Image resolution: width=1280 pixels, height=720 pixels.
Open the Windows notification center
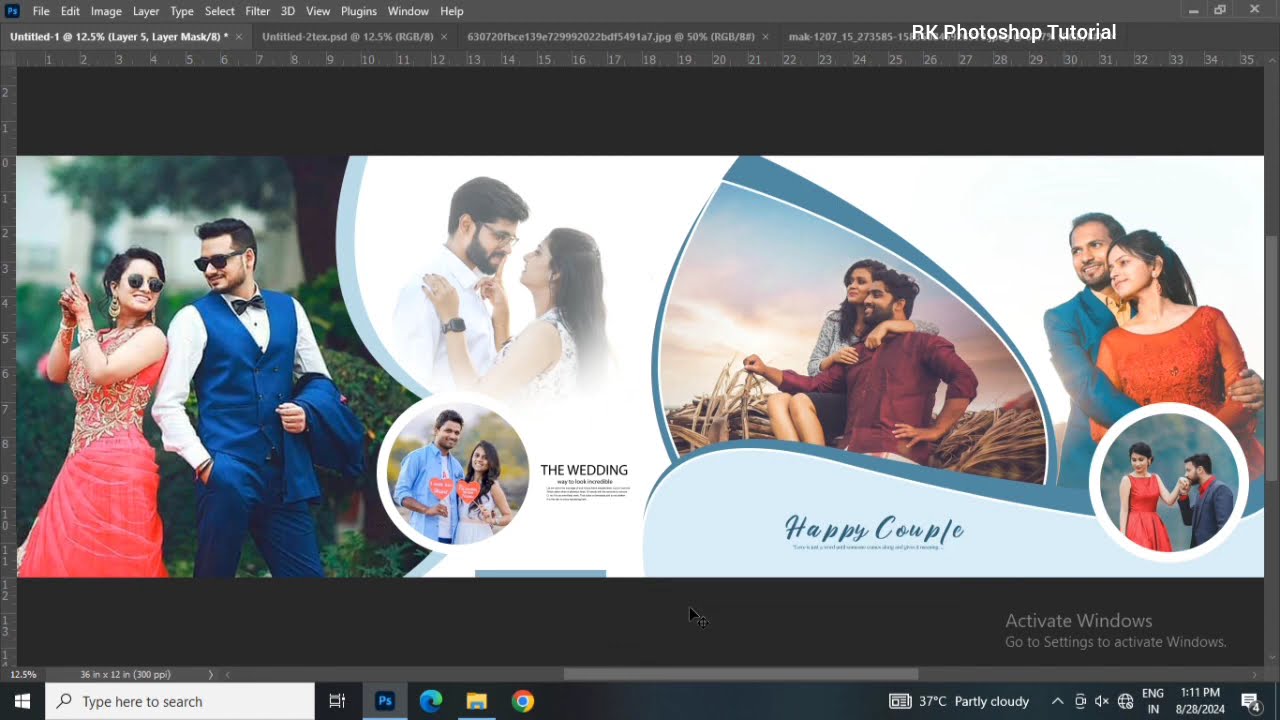click(x=1250, y=701)
